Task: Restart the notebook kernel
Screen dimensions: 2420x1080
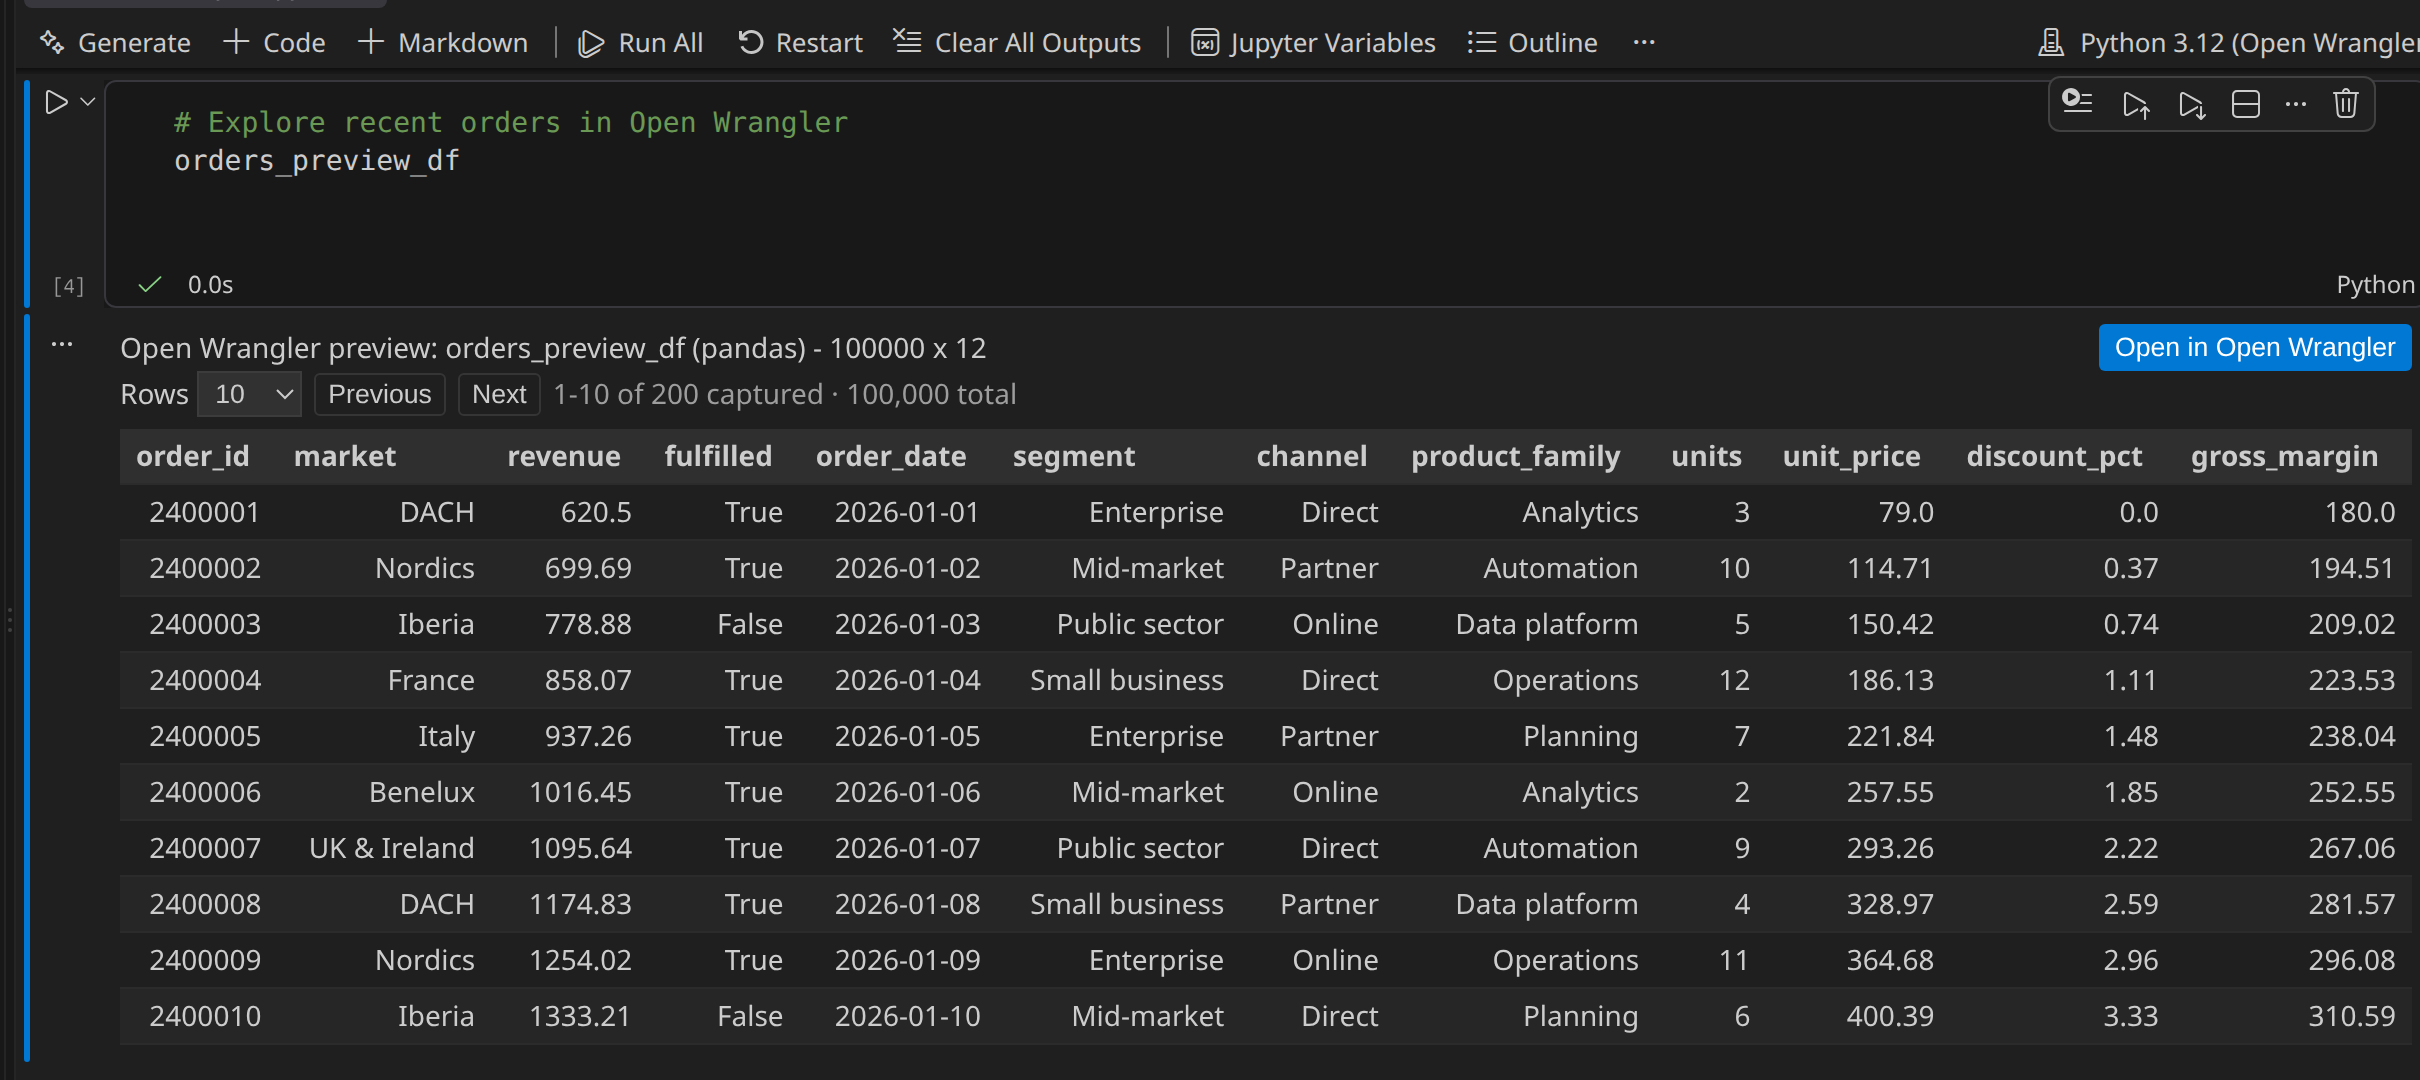Action: point(799,43)
